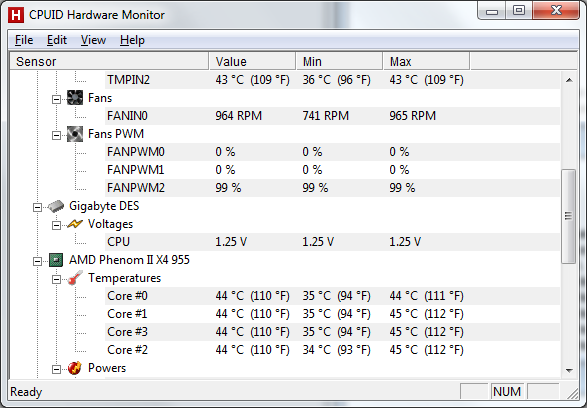The width and height of the screenshot is (587, 408).
Task: Collapse the AMD Phenom II X4 955 node
Action: pyautogui.click(x=37, y=261)
